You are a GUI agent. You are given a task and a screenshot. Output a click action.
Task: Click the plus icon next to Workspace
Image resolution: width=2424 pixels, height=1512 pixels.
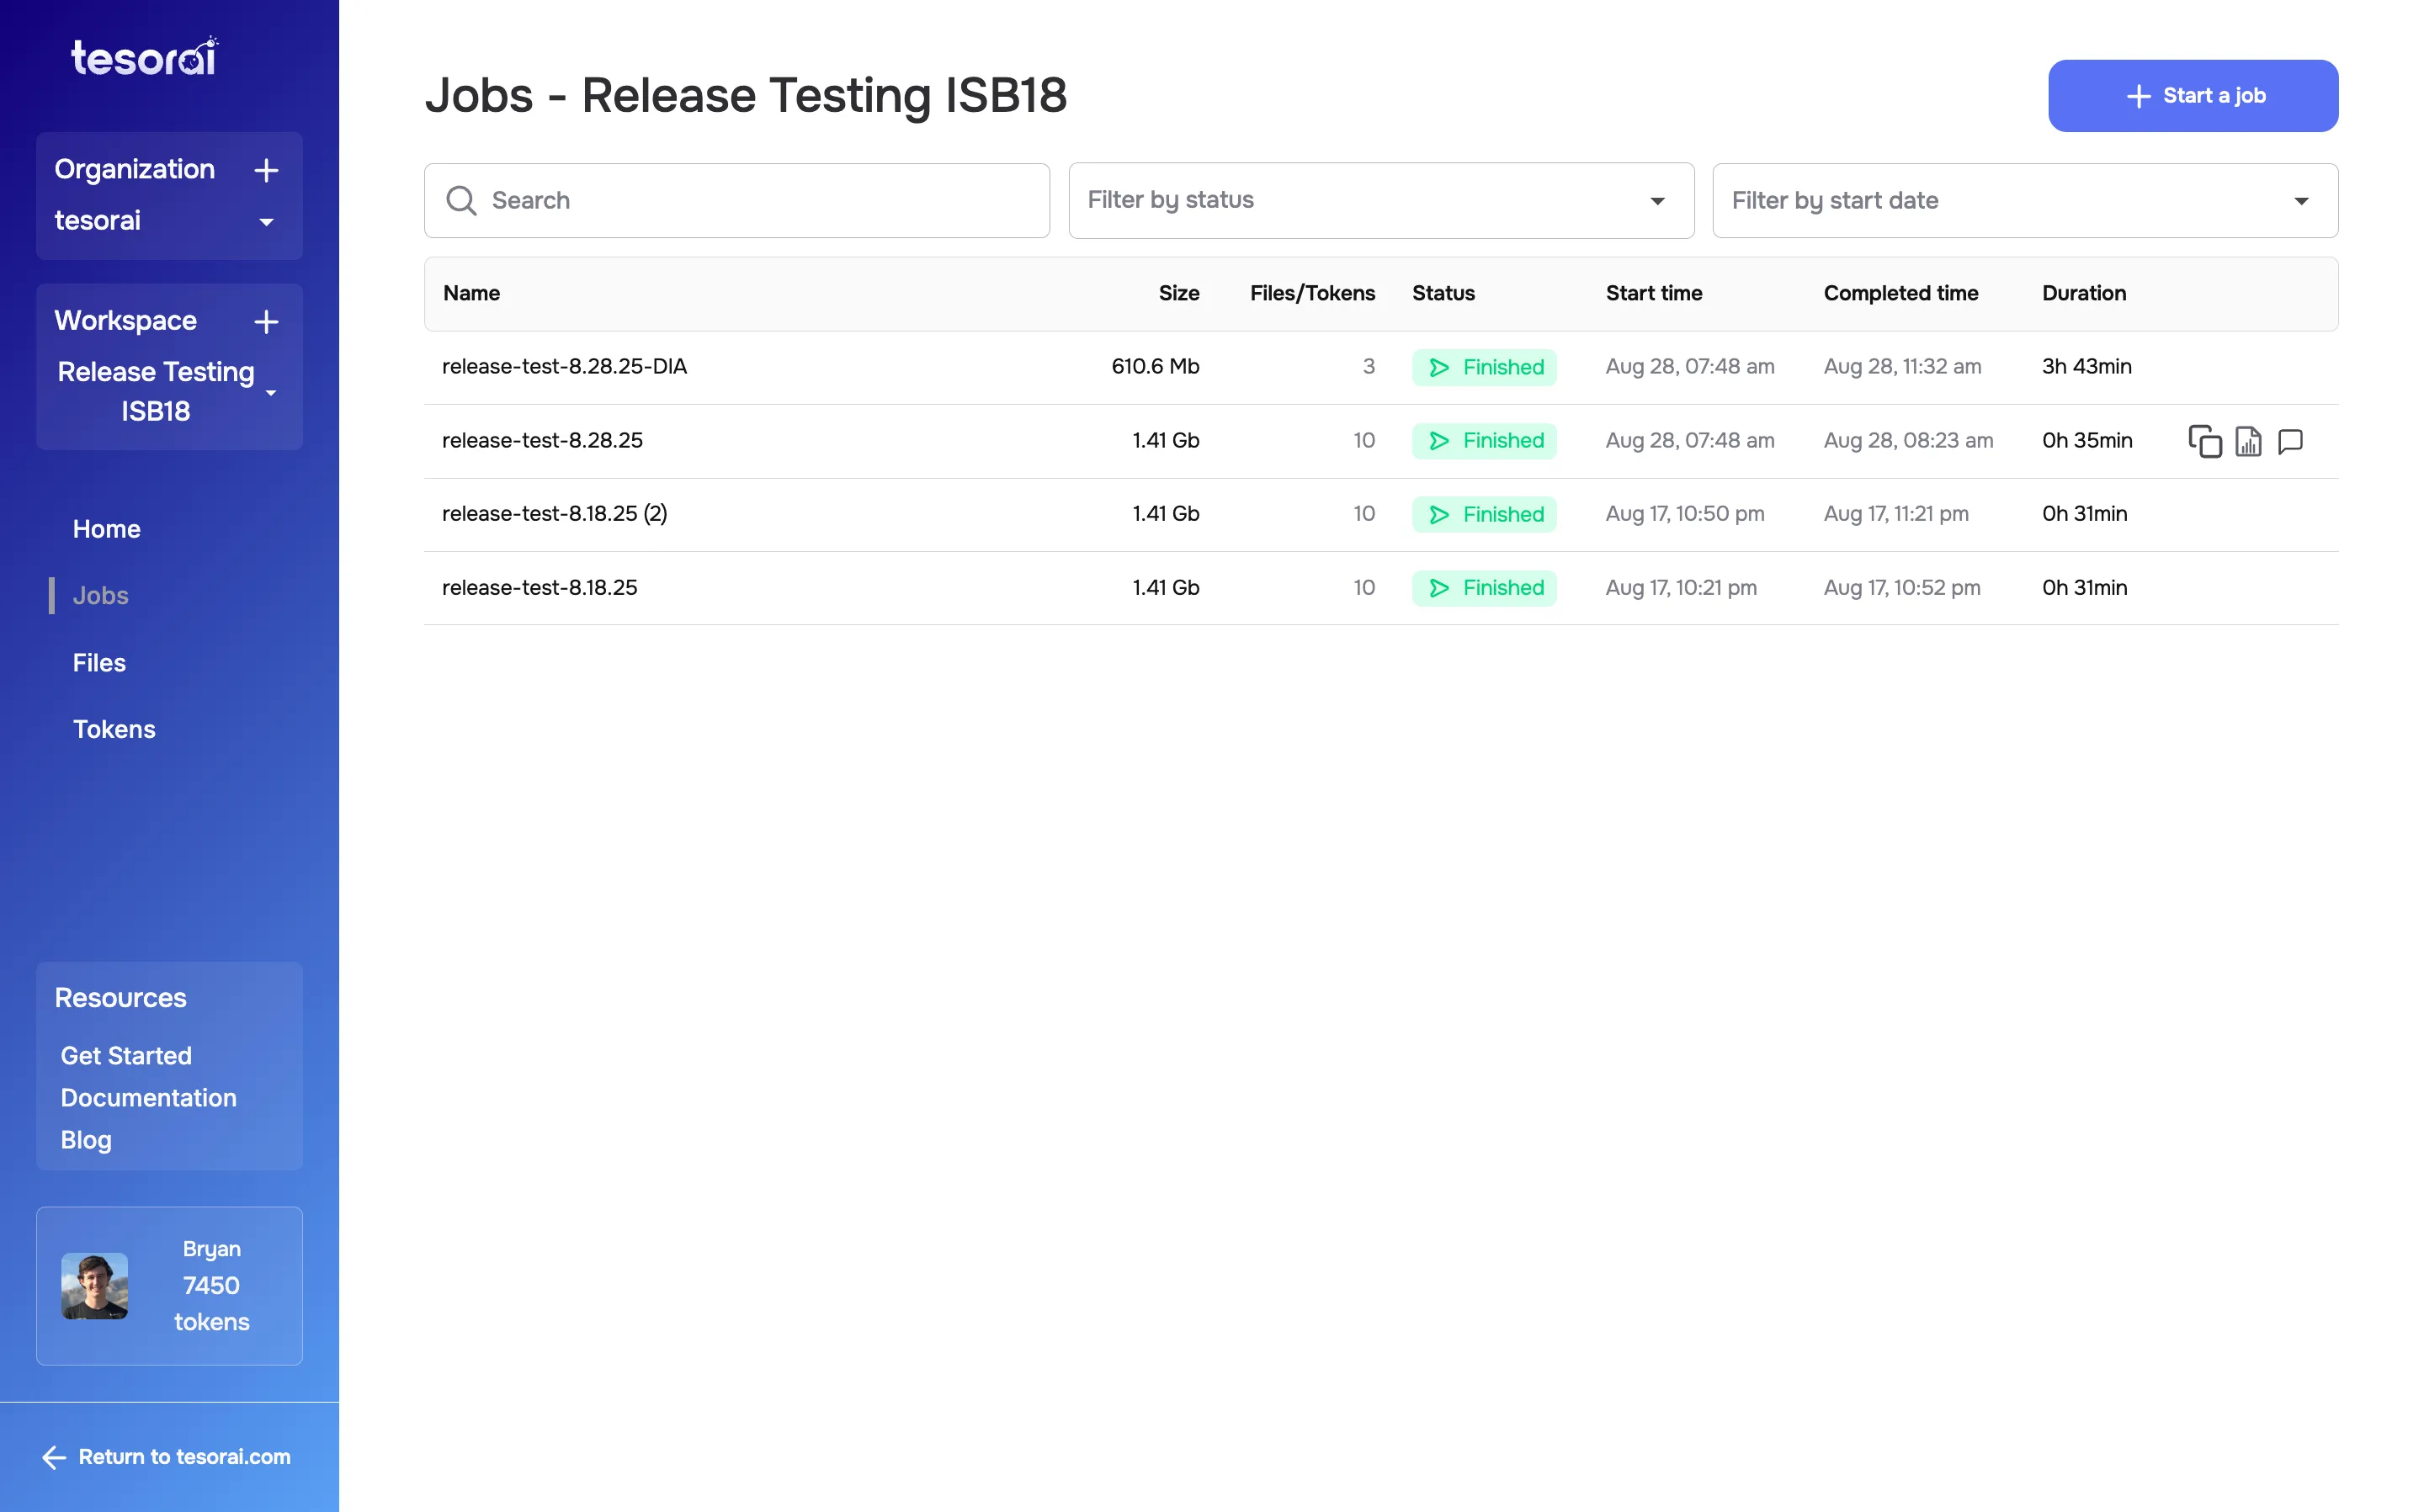coord(266,322)
